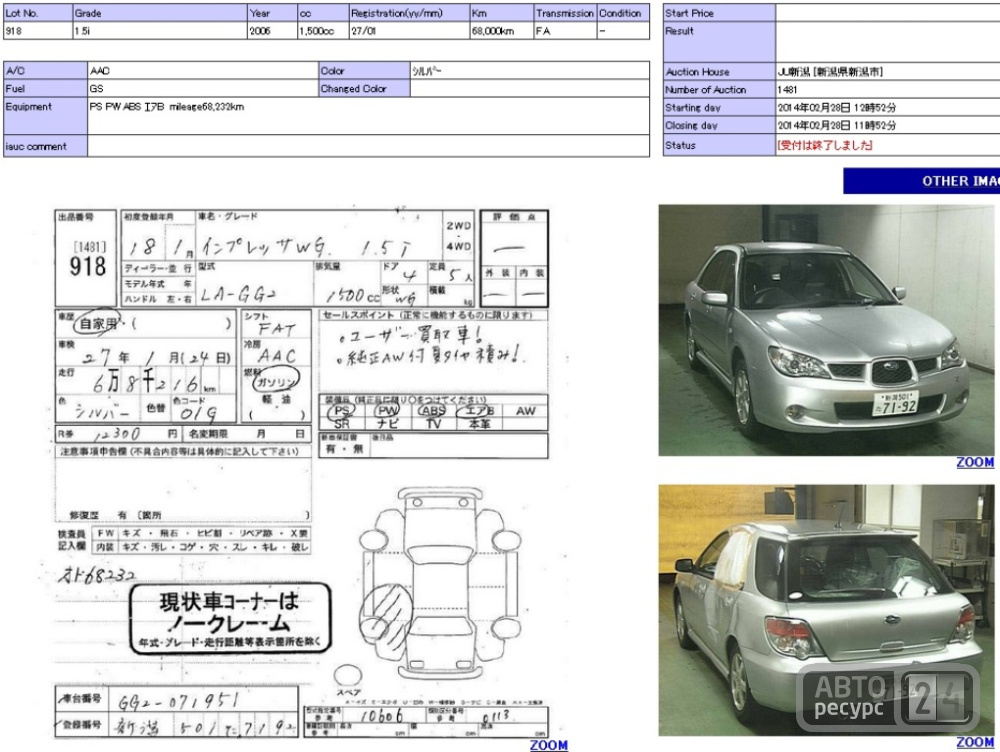Click the ZOOM link under the rear car photo

(x=974, y=742)
